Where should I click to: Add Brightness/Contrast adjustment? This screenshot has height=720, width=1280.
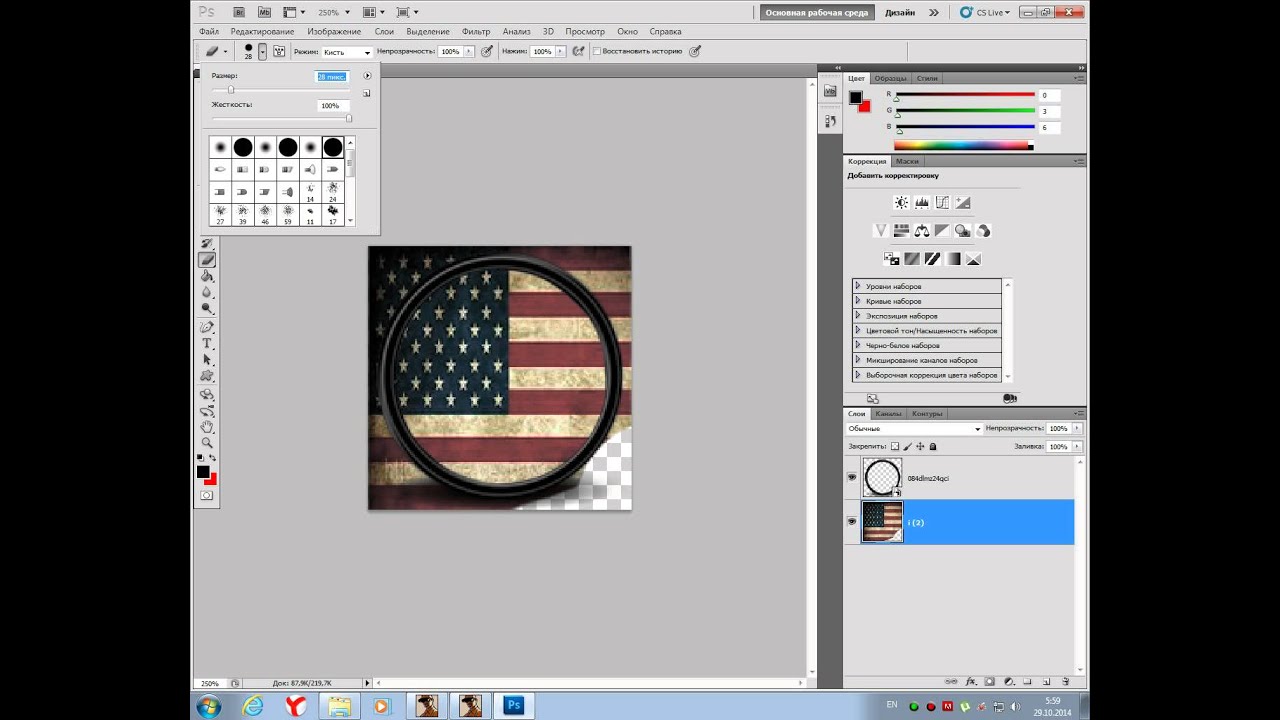[x=901, y=202]
